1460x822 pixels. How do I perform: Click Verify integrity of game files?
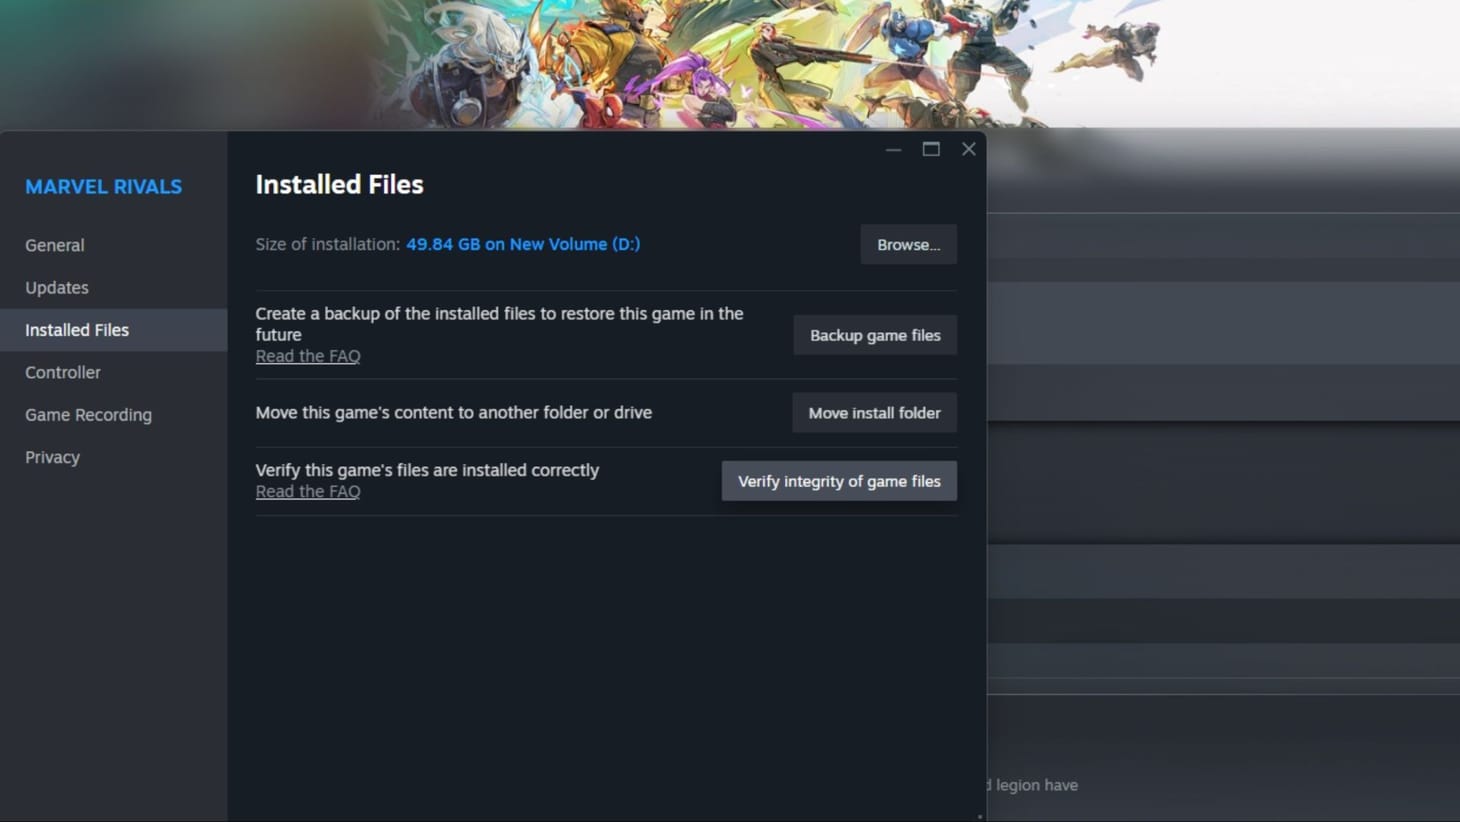pyautogui.click(x=839, y=481)
